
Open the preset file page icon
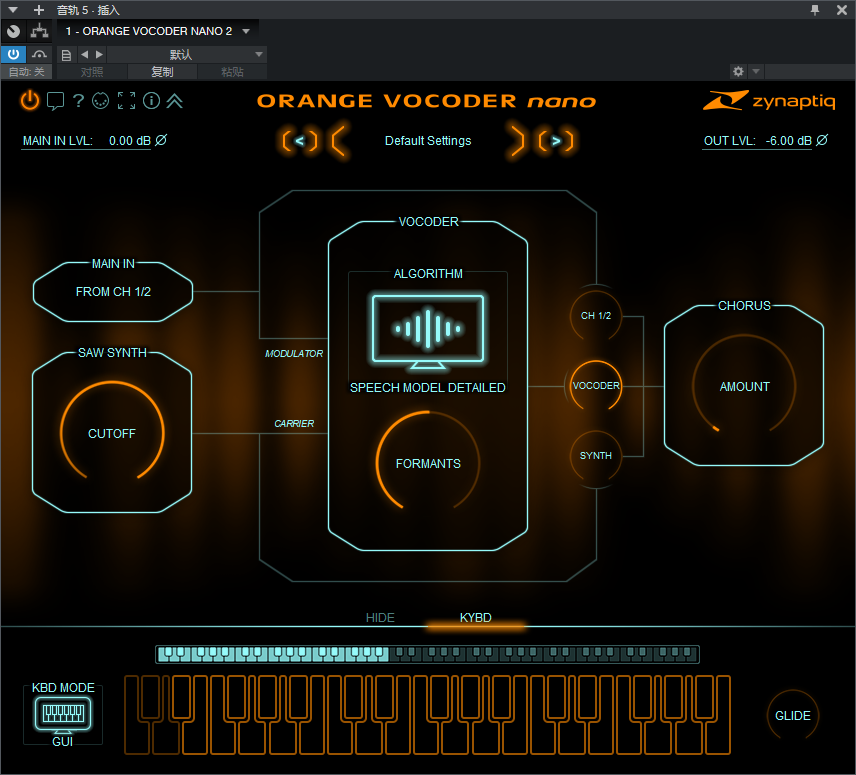(66, 55)
